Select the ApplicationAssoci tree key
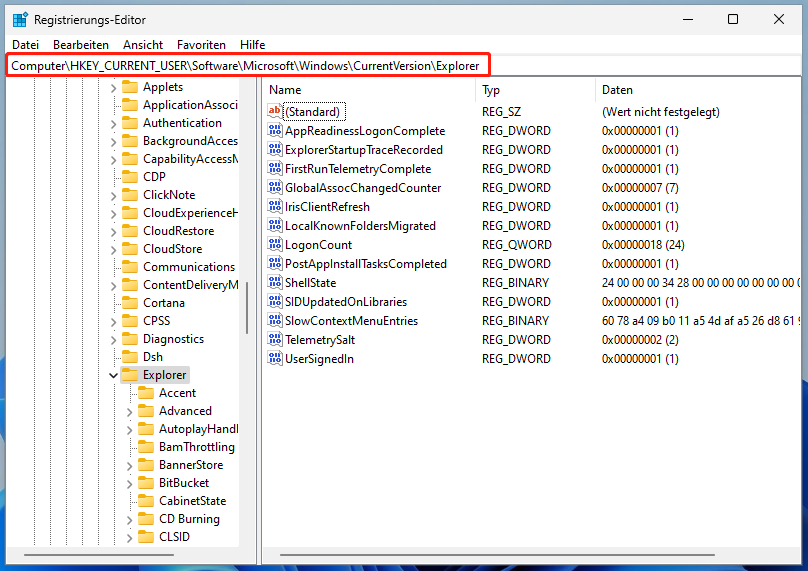Viewport: 808px width, 571px height. pyautogui.click(x=190, y=105)
